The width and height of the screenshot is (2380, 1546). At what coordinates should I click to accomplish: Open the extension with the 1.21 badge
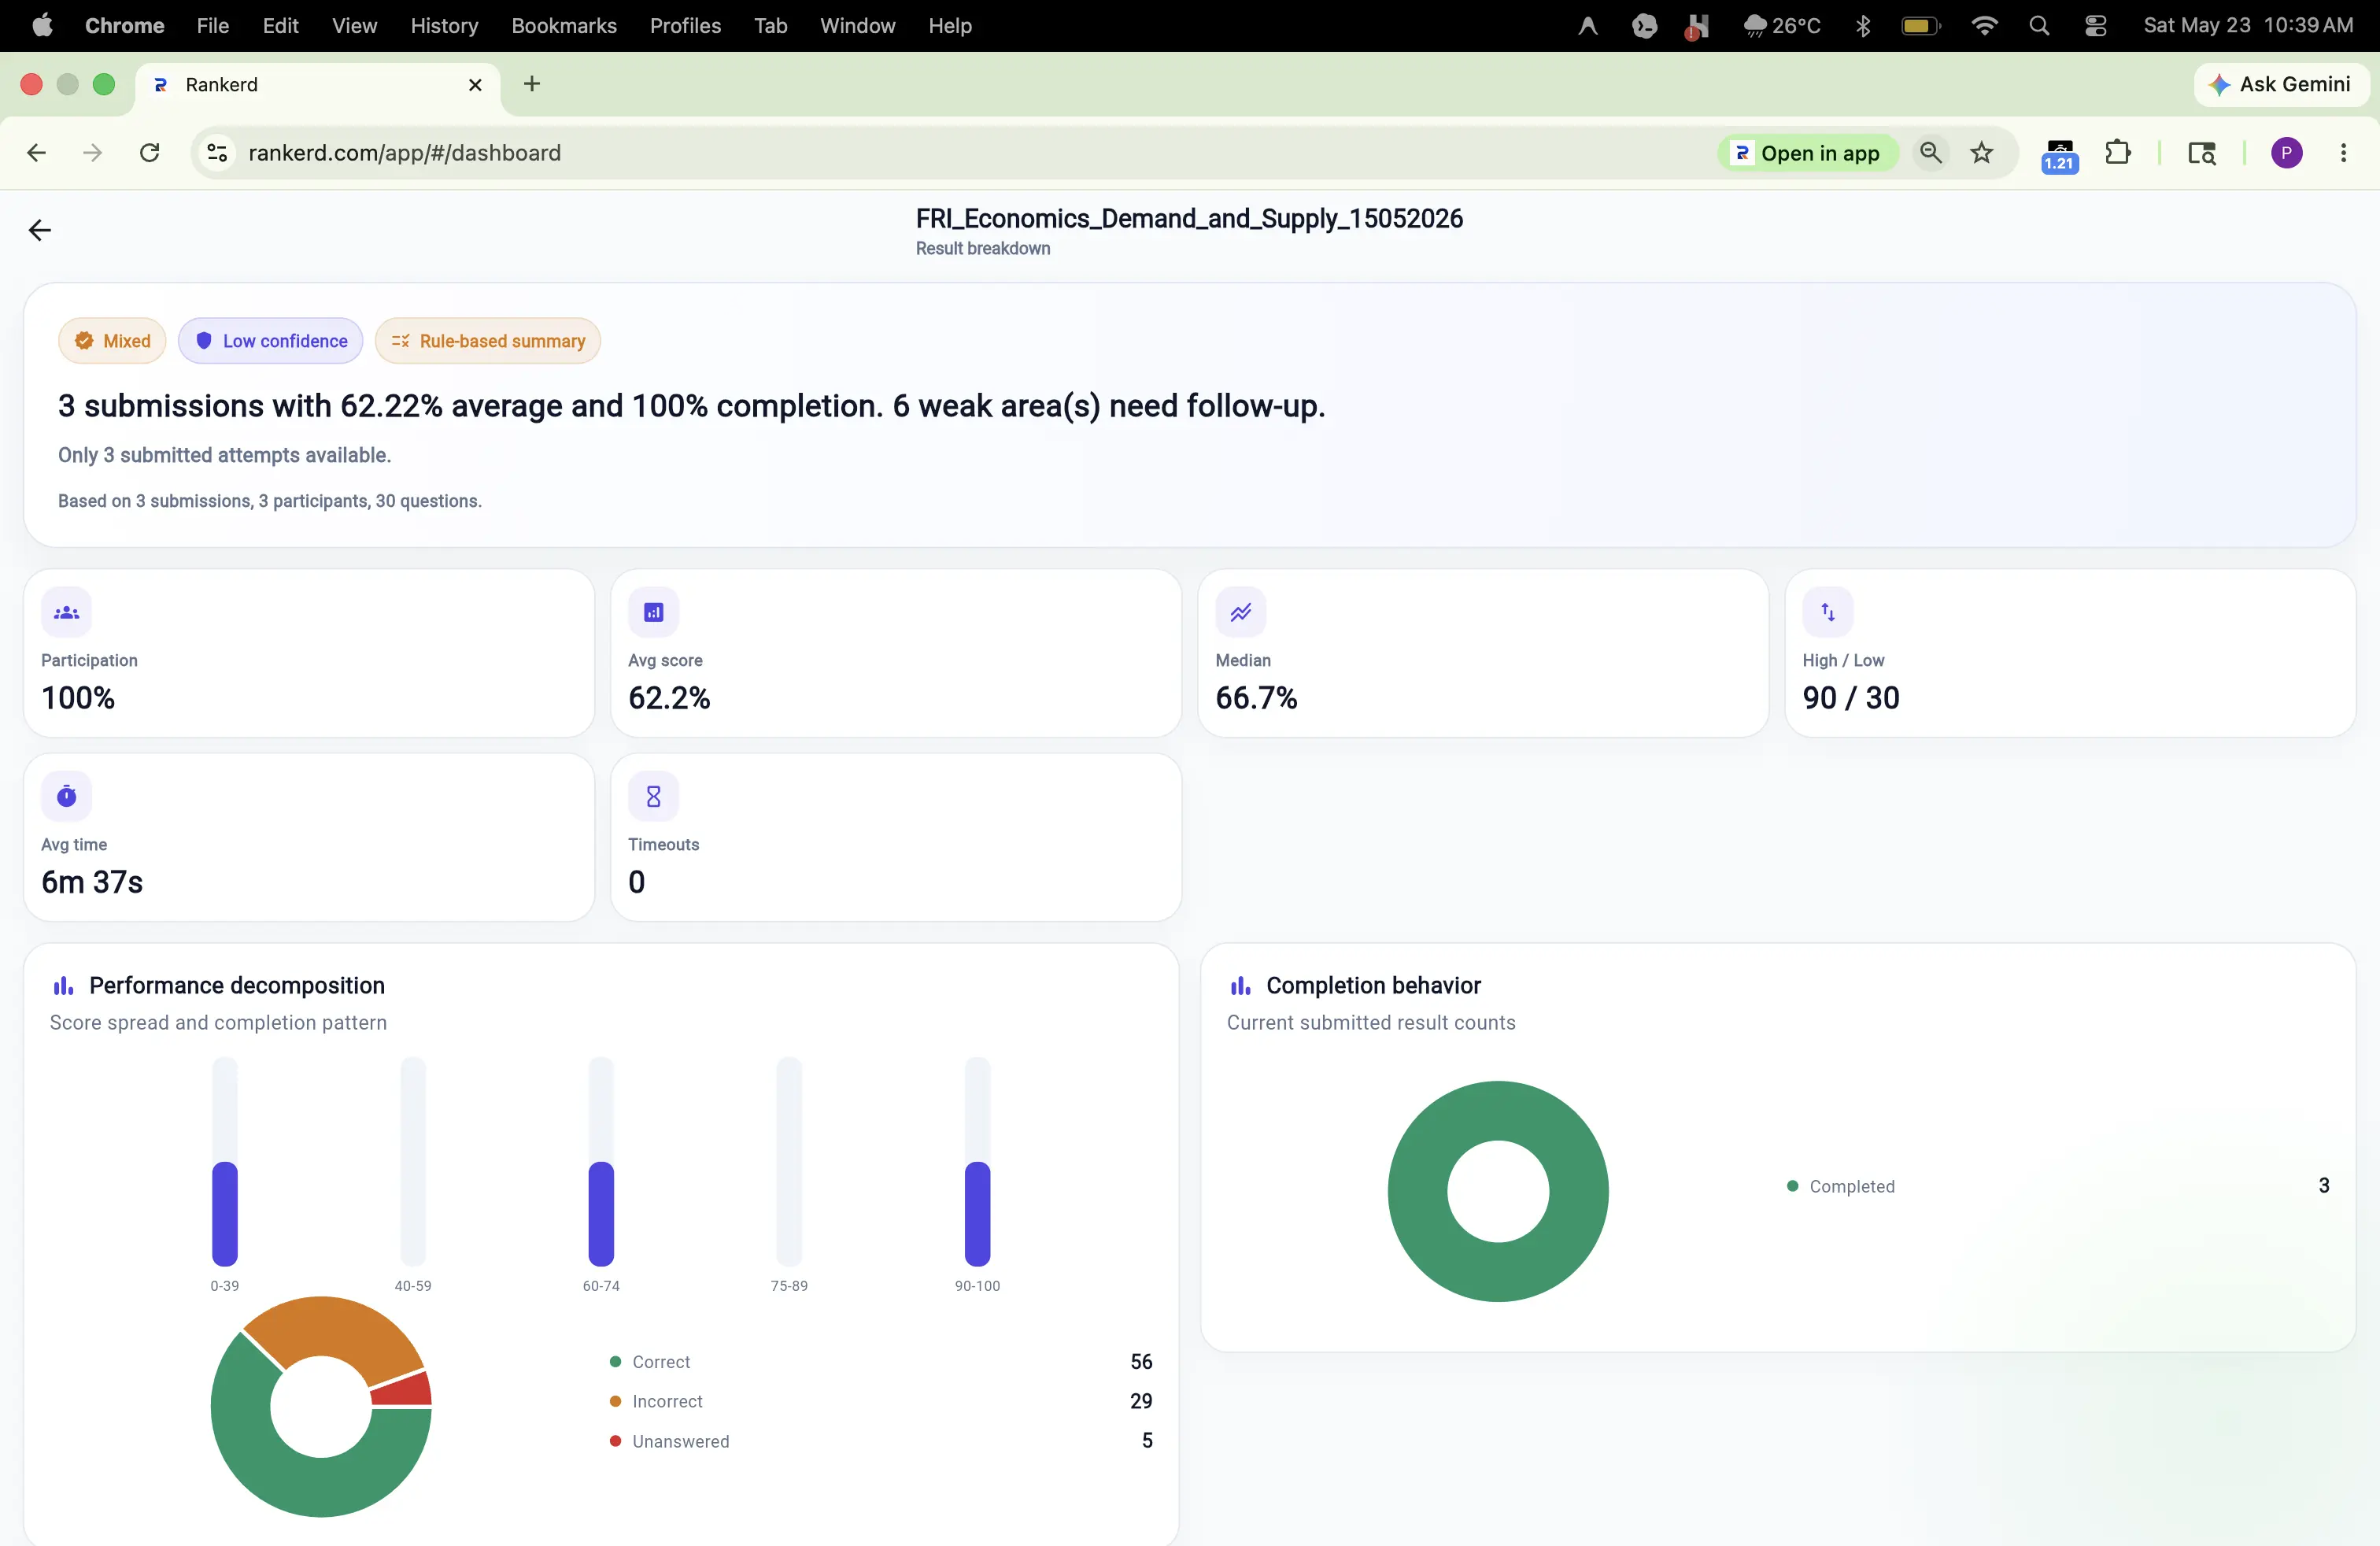click(2060, 155)
